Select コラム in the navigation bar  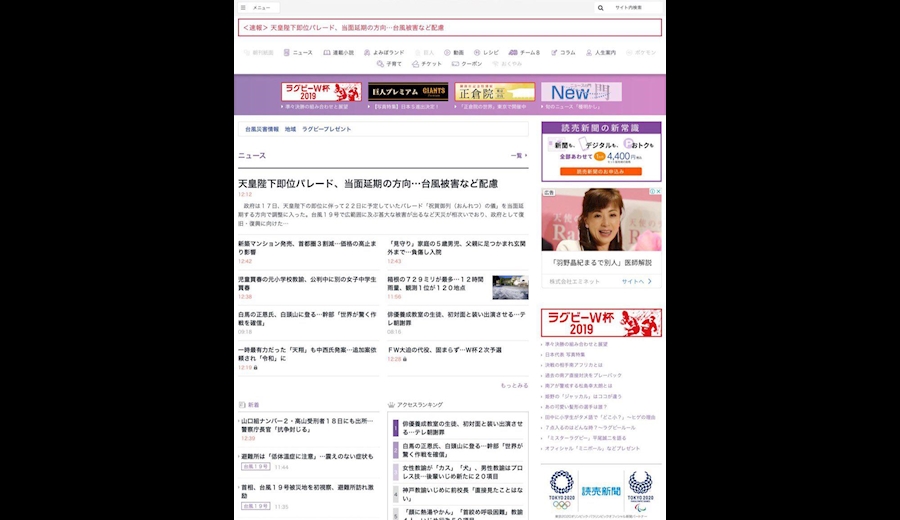563,52
